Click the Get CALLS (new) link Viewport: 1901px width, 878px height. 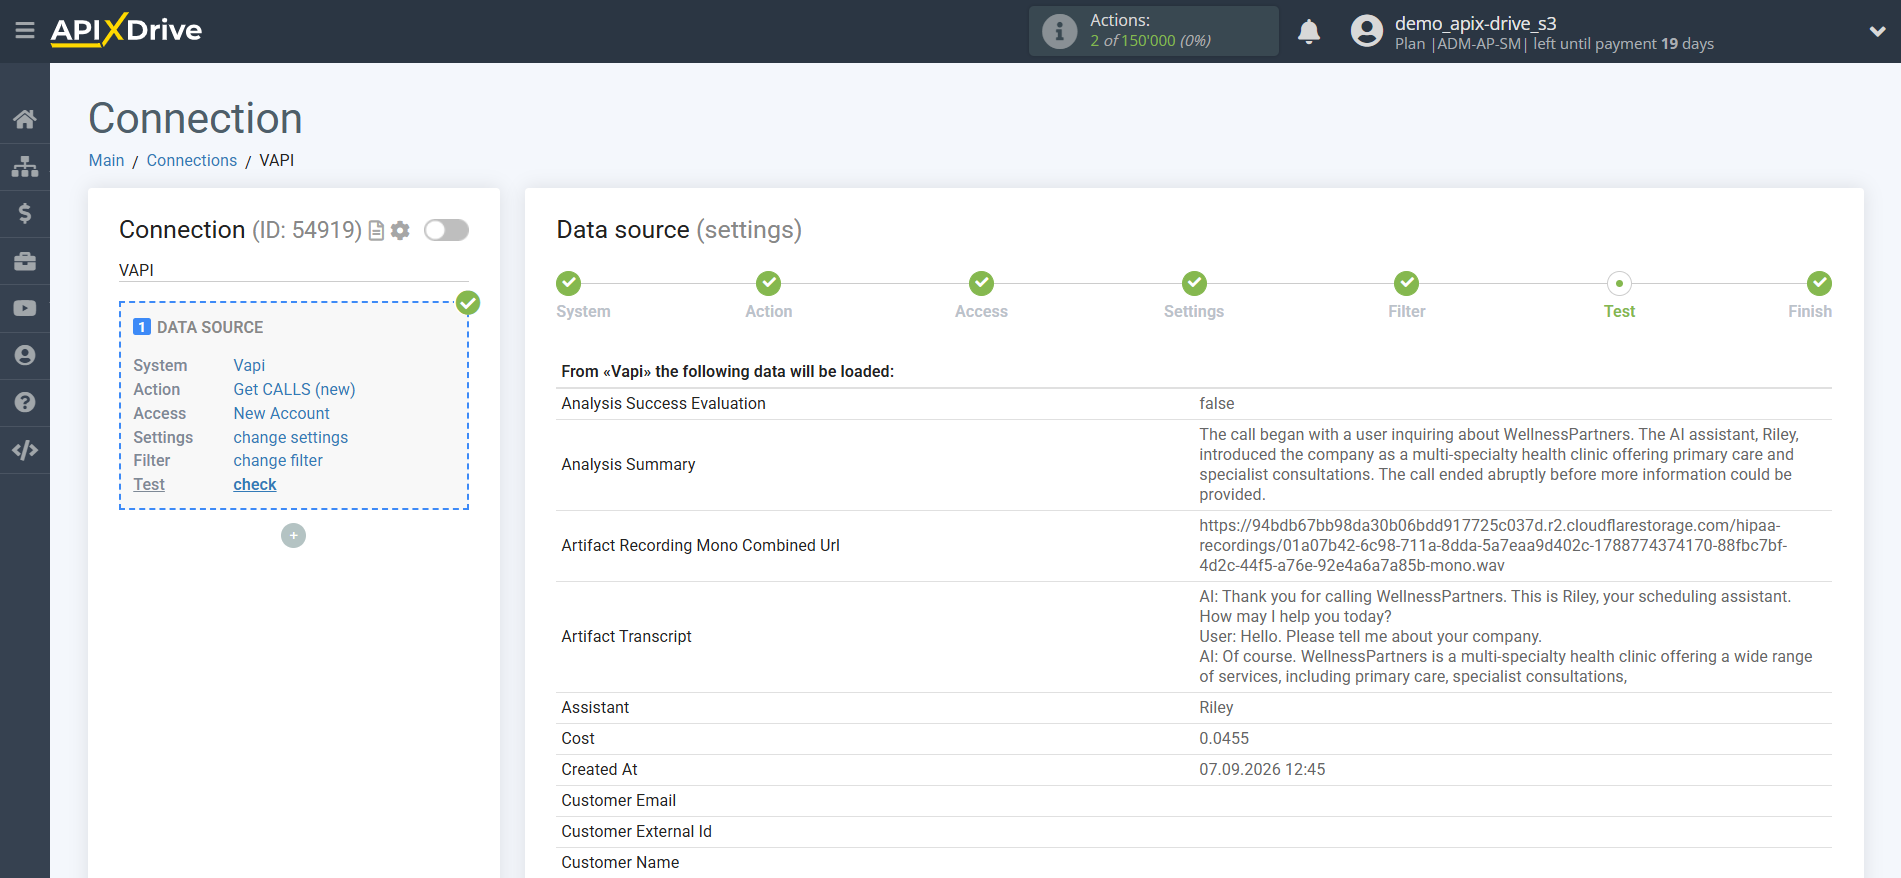point(294,389)
